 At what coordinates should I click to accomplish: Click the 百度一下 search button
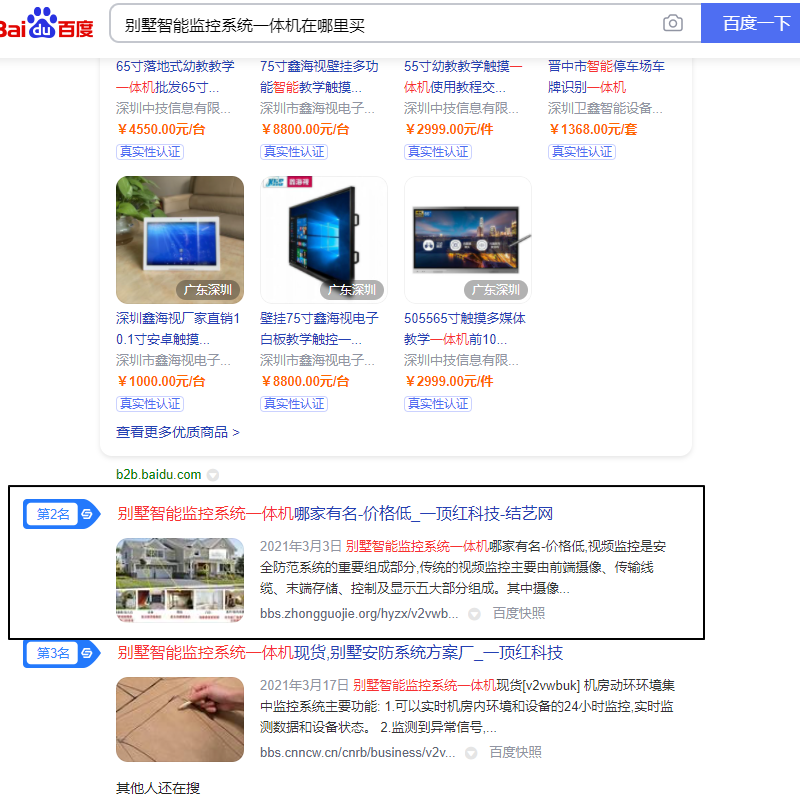pos(751,23)
